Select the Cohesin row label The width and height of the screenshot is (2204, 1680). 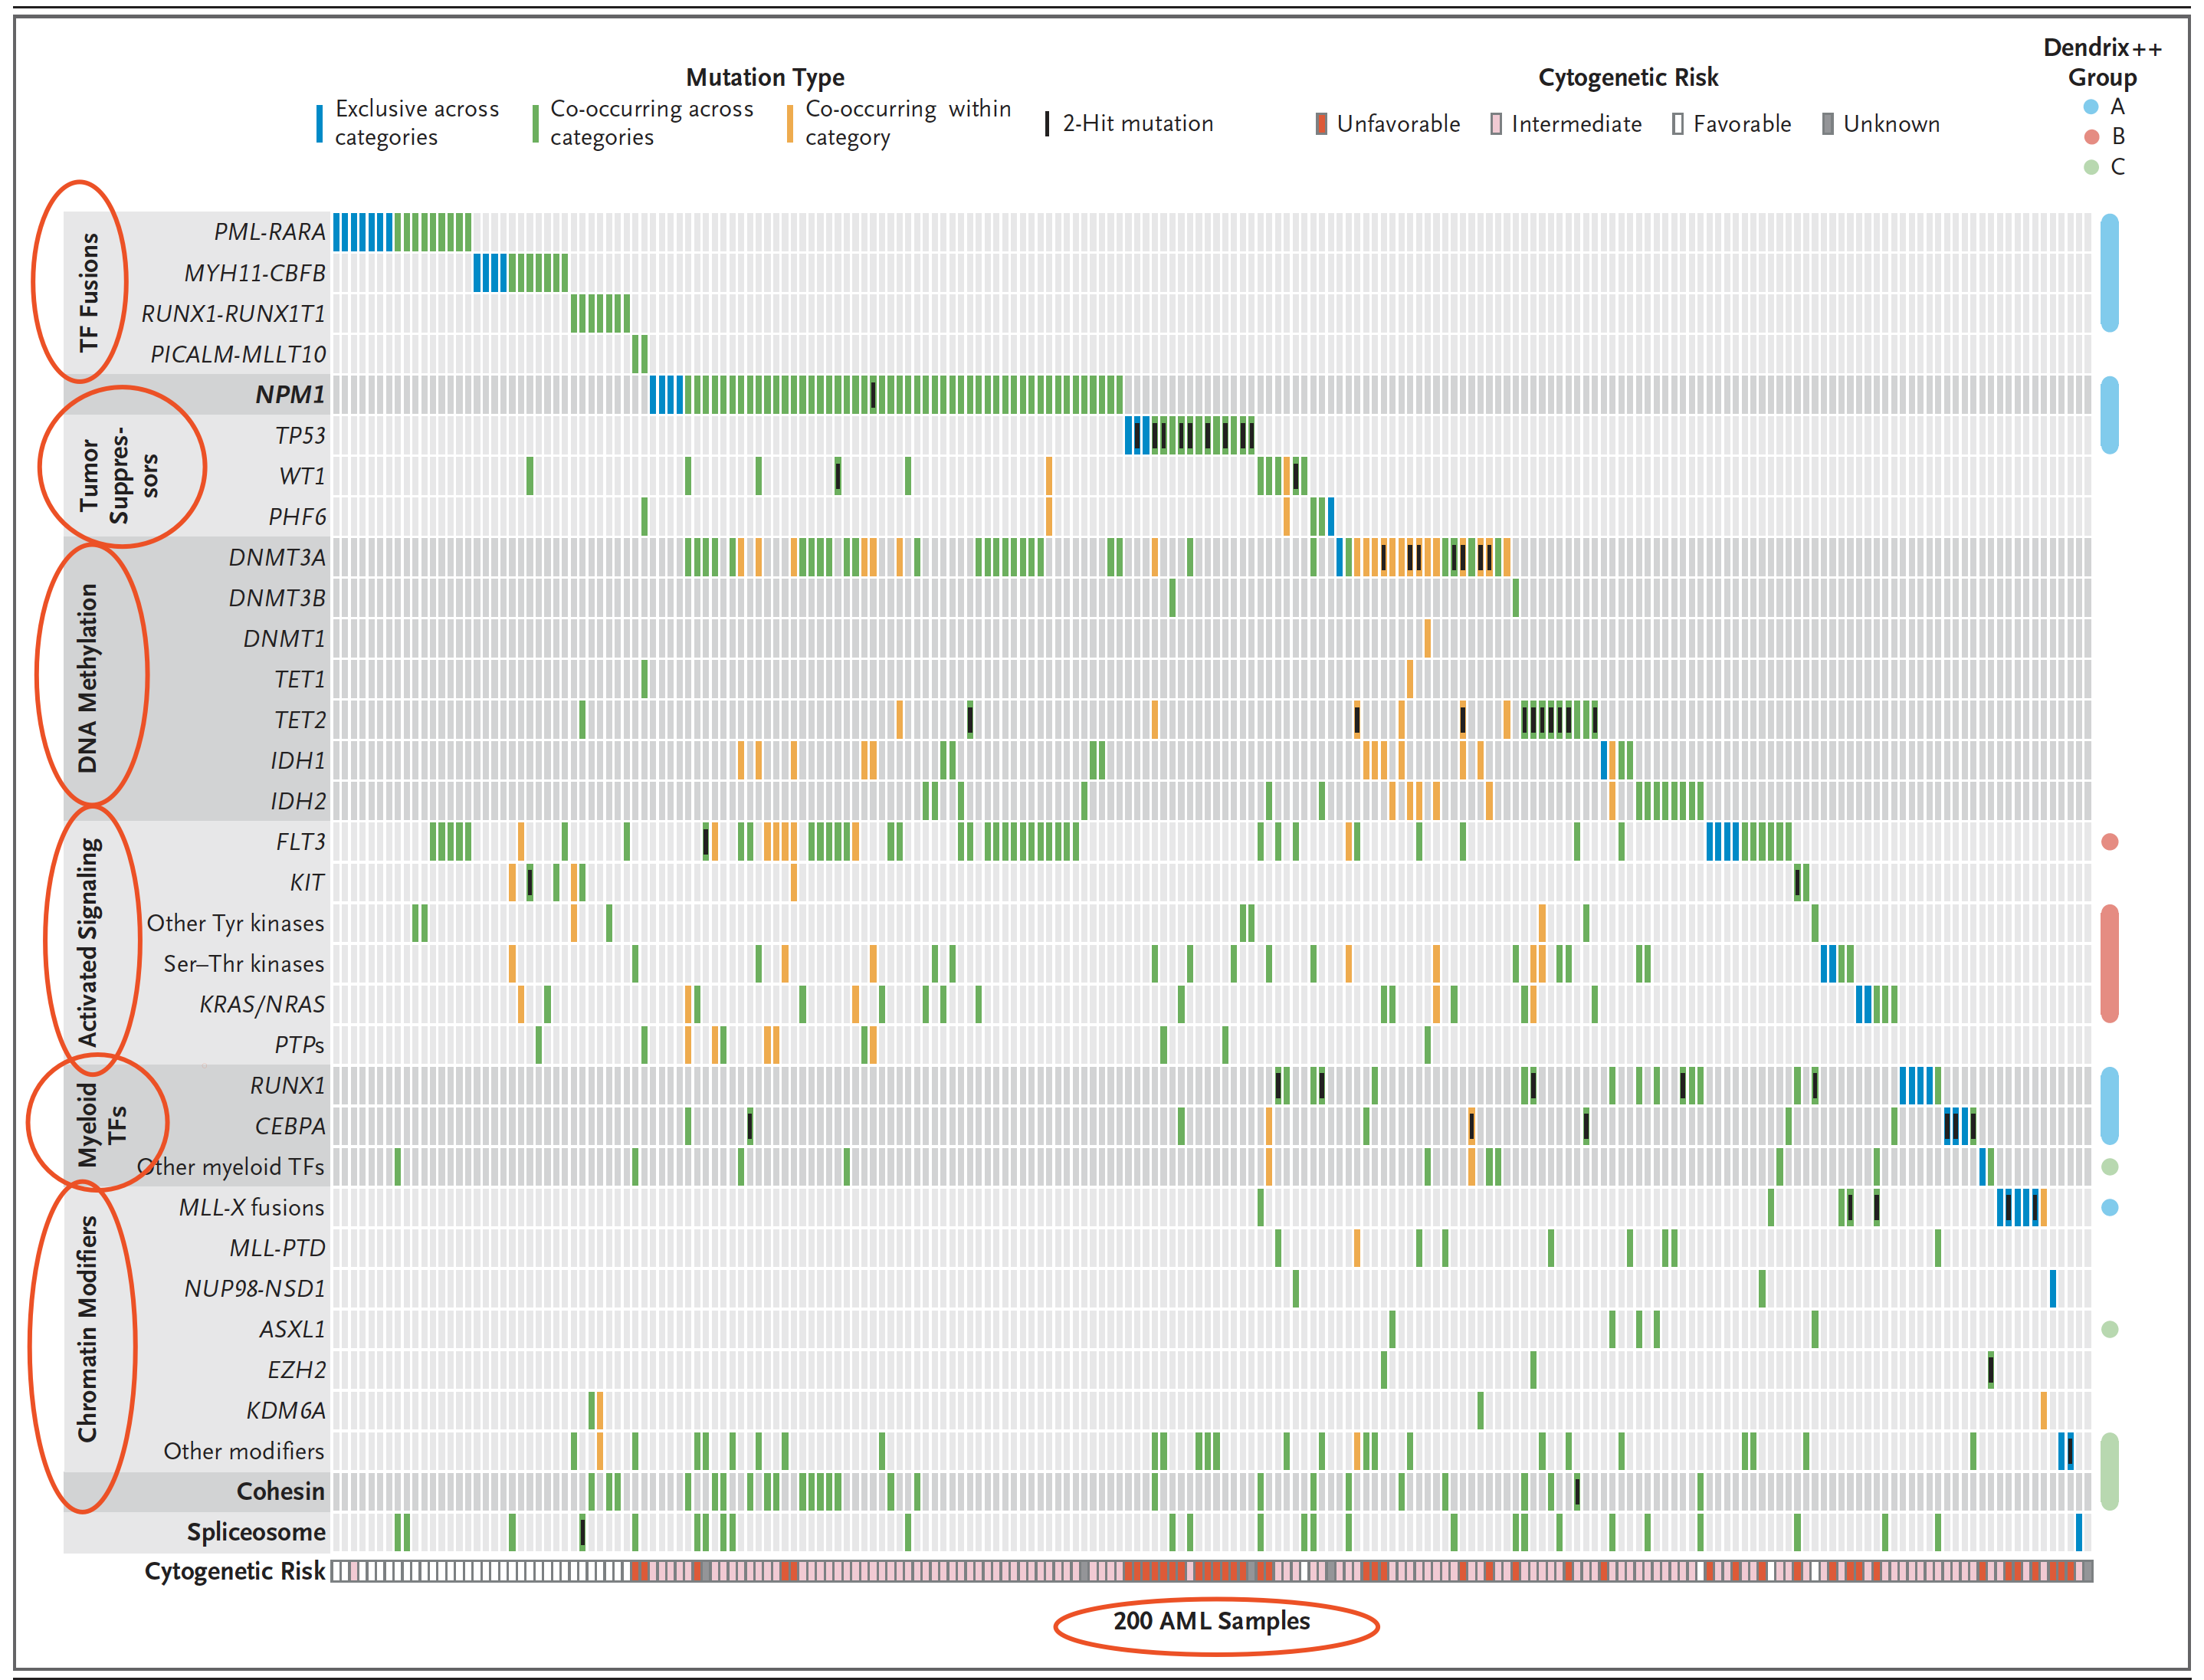(x=281, y=1492)
